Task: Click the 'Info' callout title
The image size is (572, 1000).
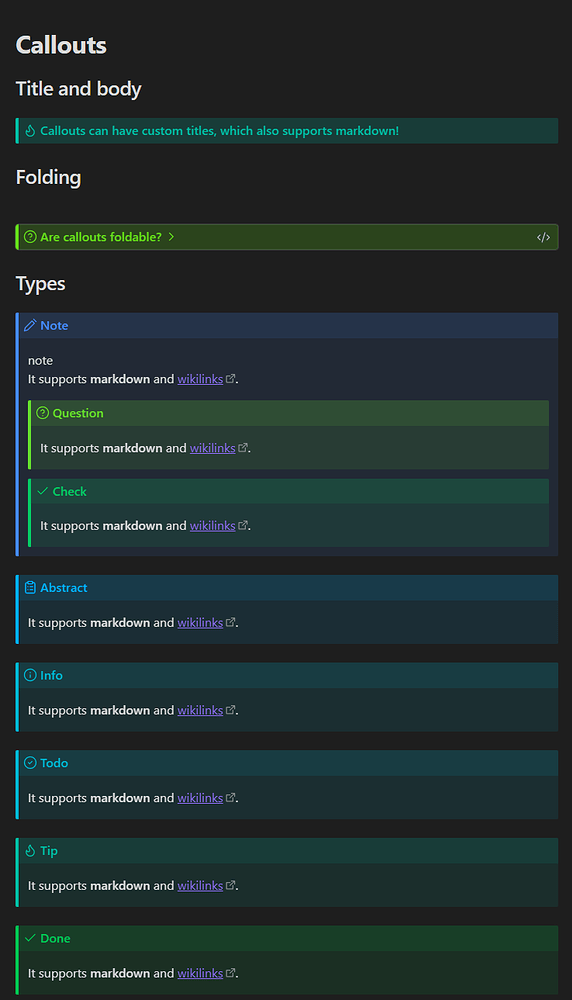Action: 52,675
